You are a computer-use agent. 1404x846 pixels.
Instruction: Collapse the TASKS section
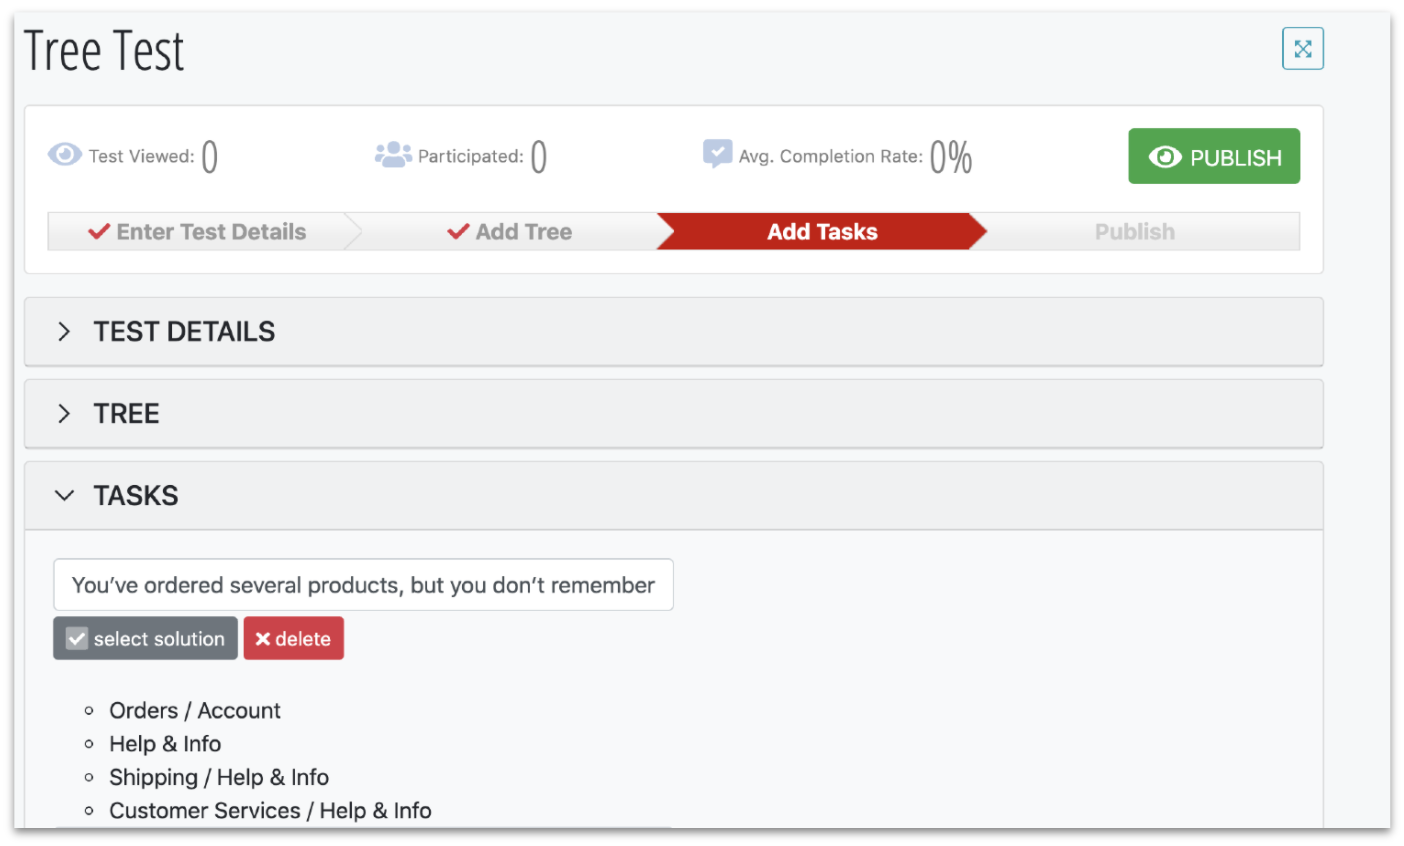[x=673, y=496]
